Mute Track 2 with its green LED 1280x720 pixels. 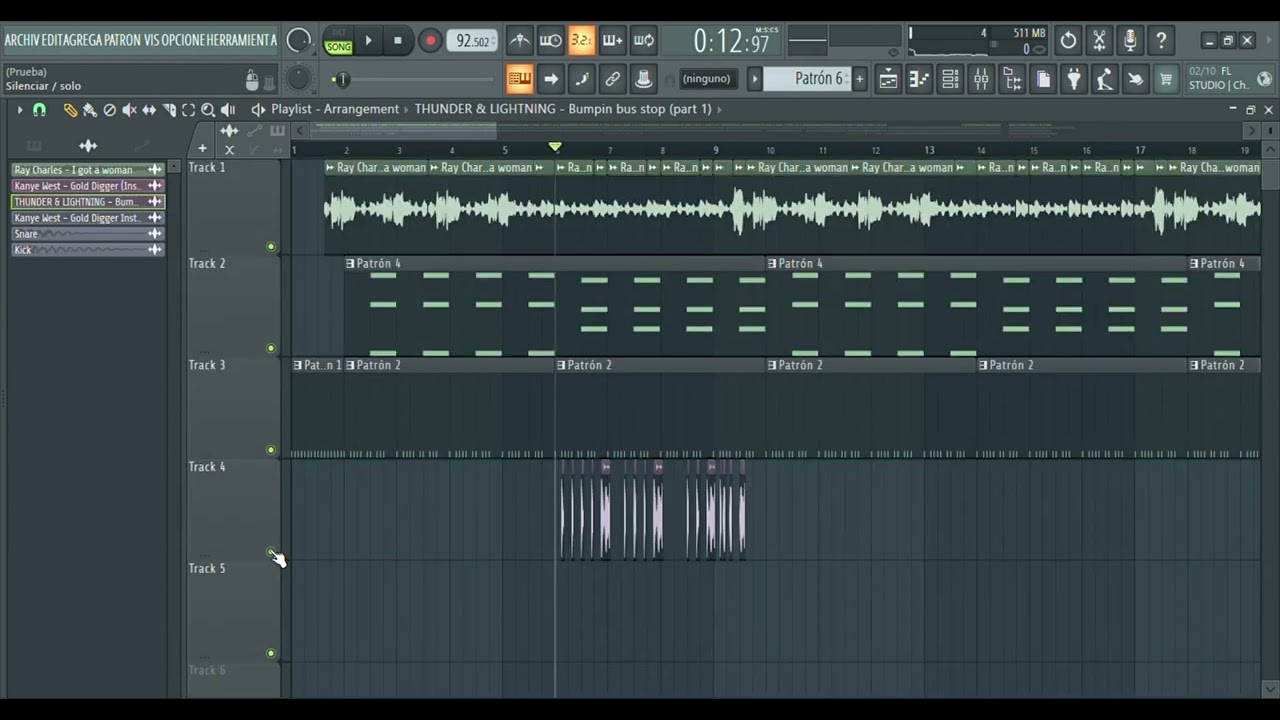coord(271,348)
